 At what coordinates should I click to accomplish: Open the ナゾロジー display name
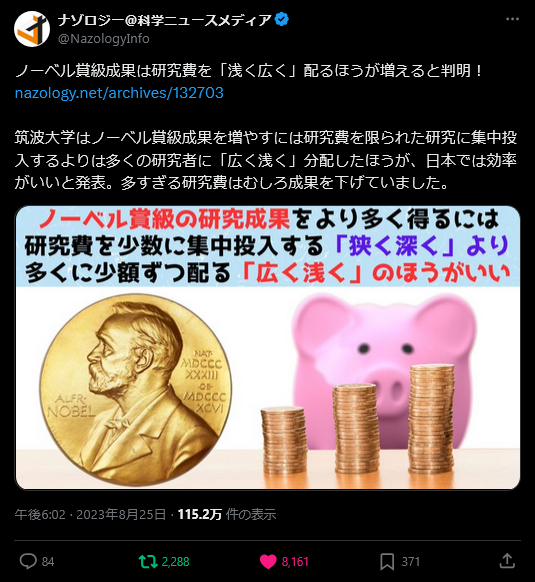164,20
